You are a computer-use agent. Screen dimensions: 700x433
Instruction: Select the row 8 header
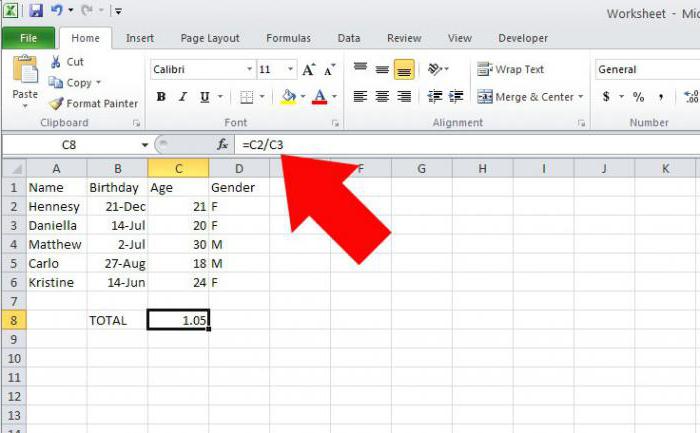point(14,321)
